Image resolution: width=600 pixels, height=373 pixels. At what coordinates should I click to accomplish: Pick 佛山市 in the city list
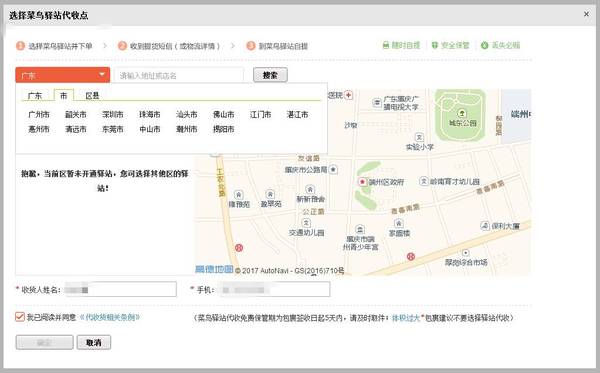coord(223,114)
